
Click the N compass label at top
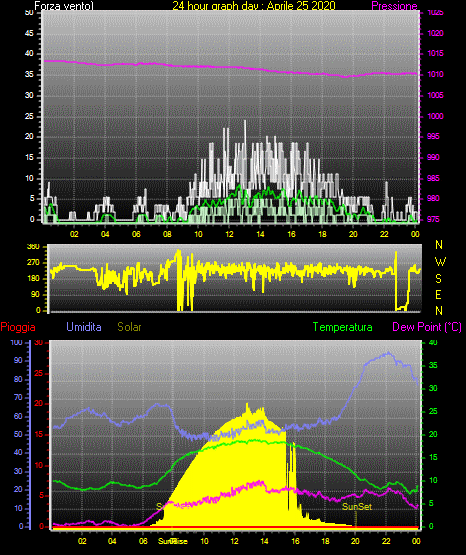[439, 245]
